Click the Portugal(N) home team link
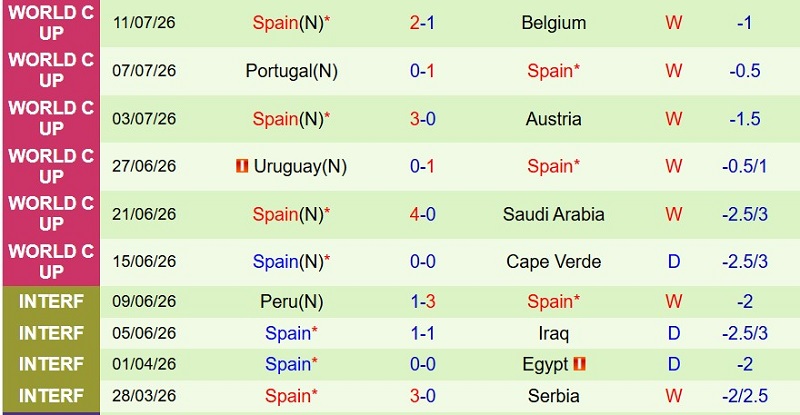Viewport: 800px width, 415px height. coord(291,71)
